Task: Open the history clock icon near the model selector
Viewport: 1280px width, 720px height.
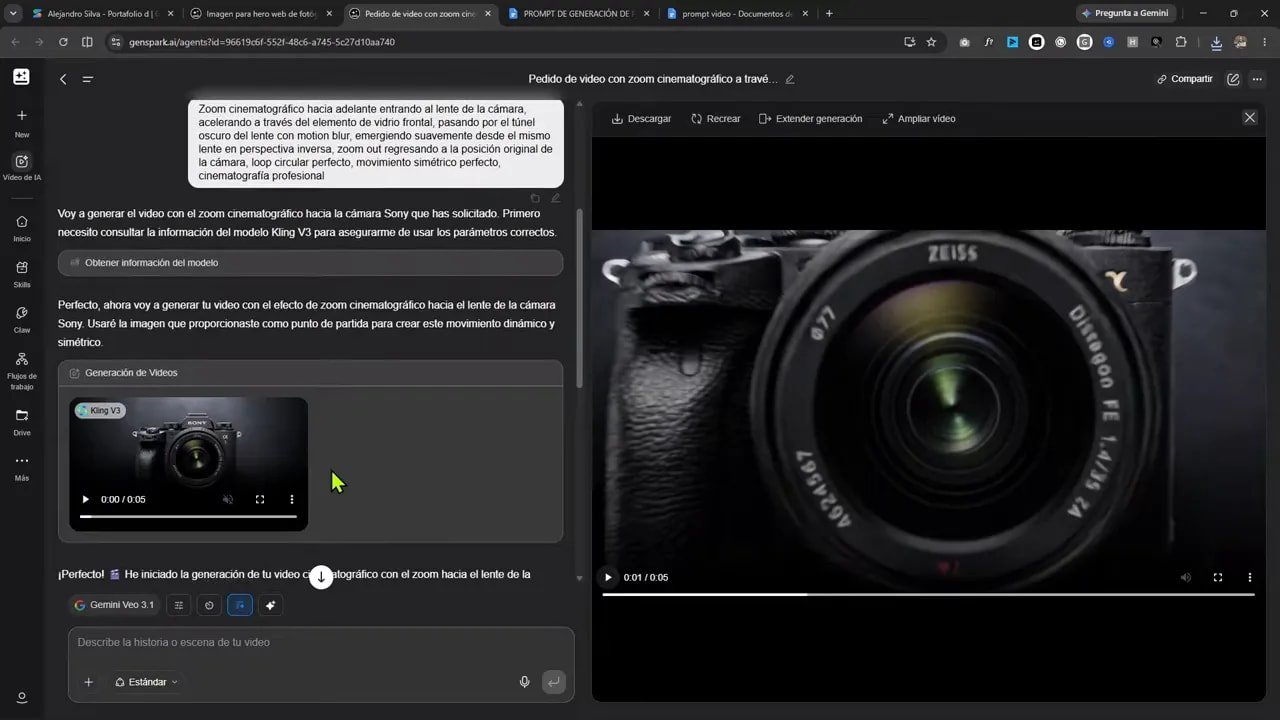Action: point(209,605)
